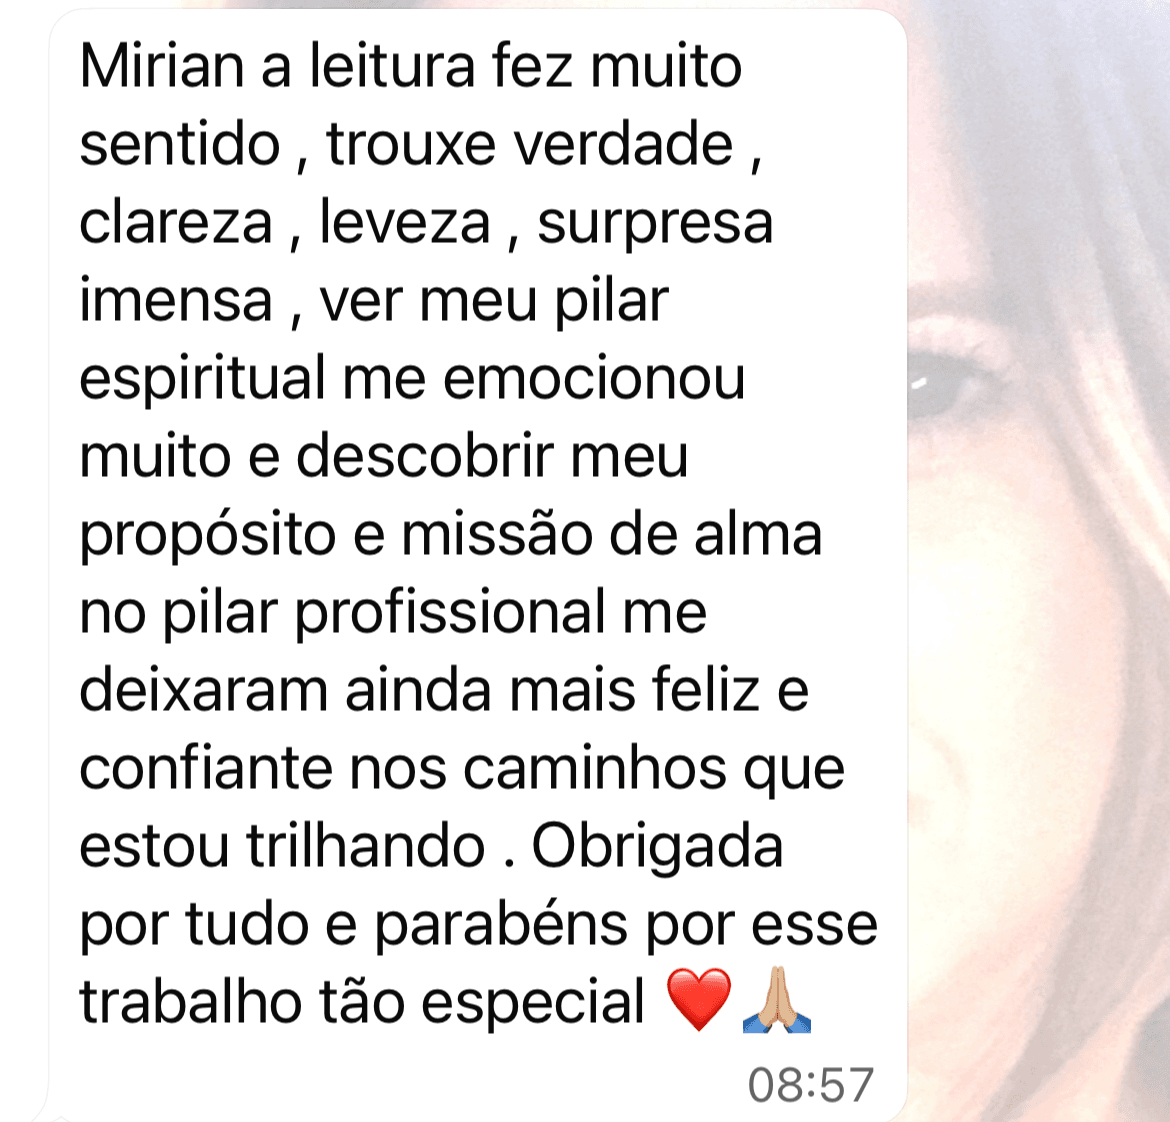Click the word "surpresa" in the message
Viewport: 1170px width, 1122px height.
(654, 225)
